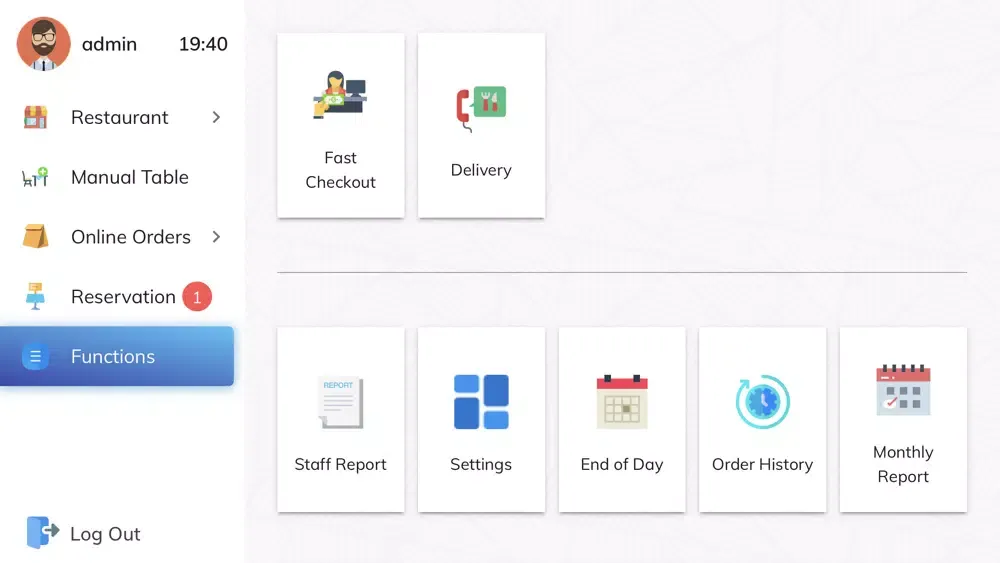Click the Log Out text label
1000x563 pixels.
105,534
